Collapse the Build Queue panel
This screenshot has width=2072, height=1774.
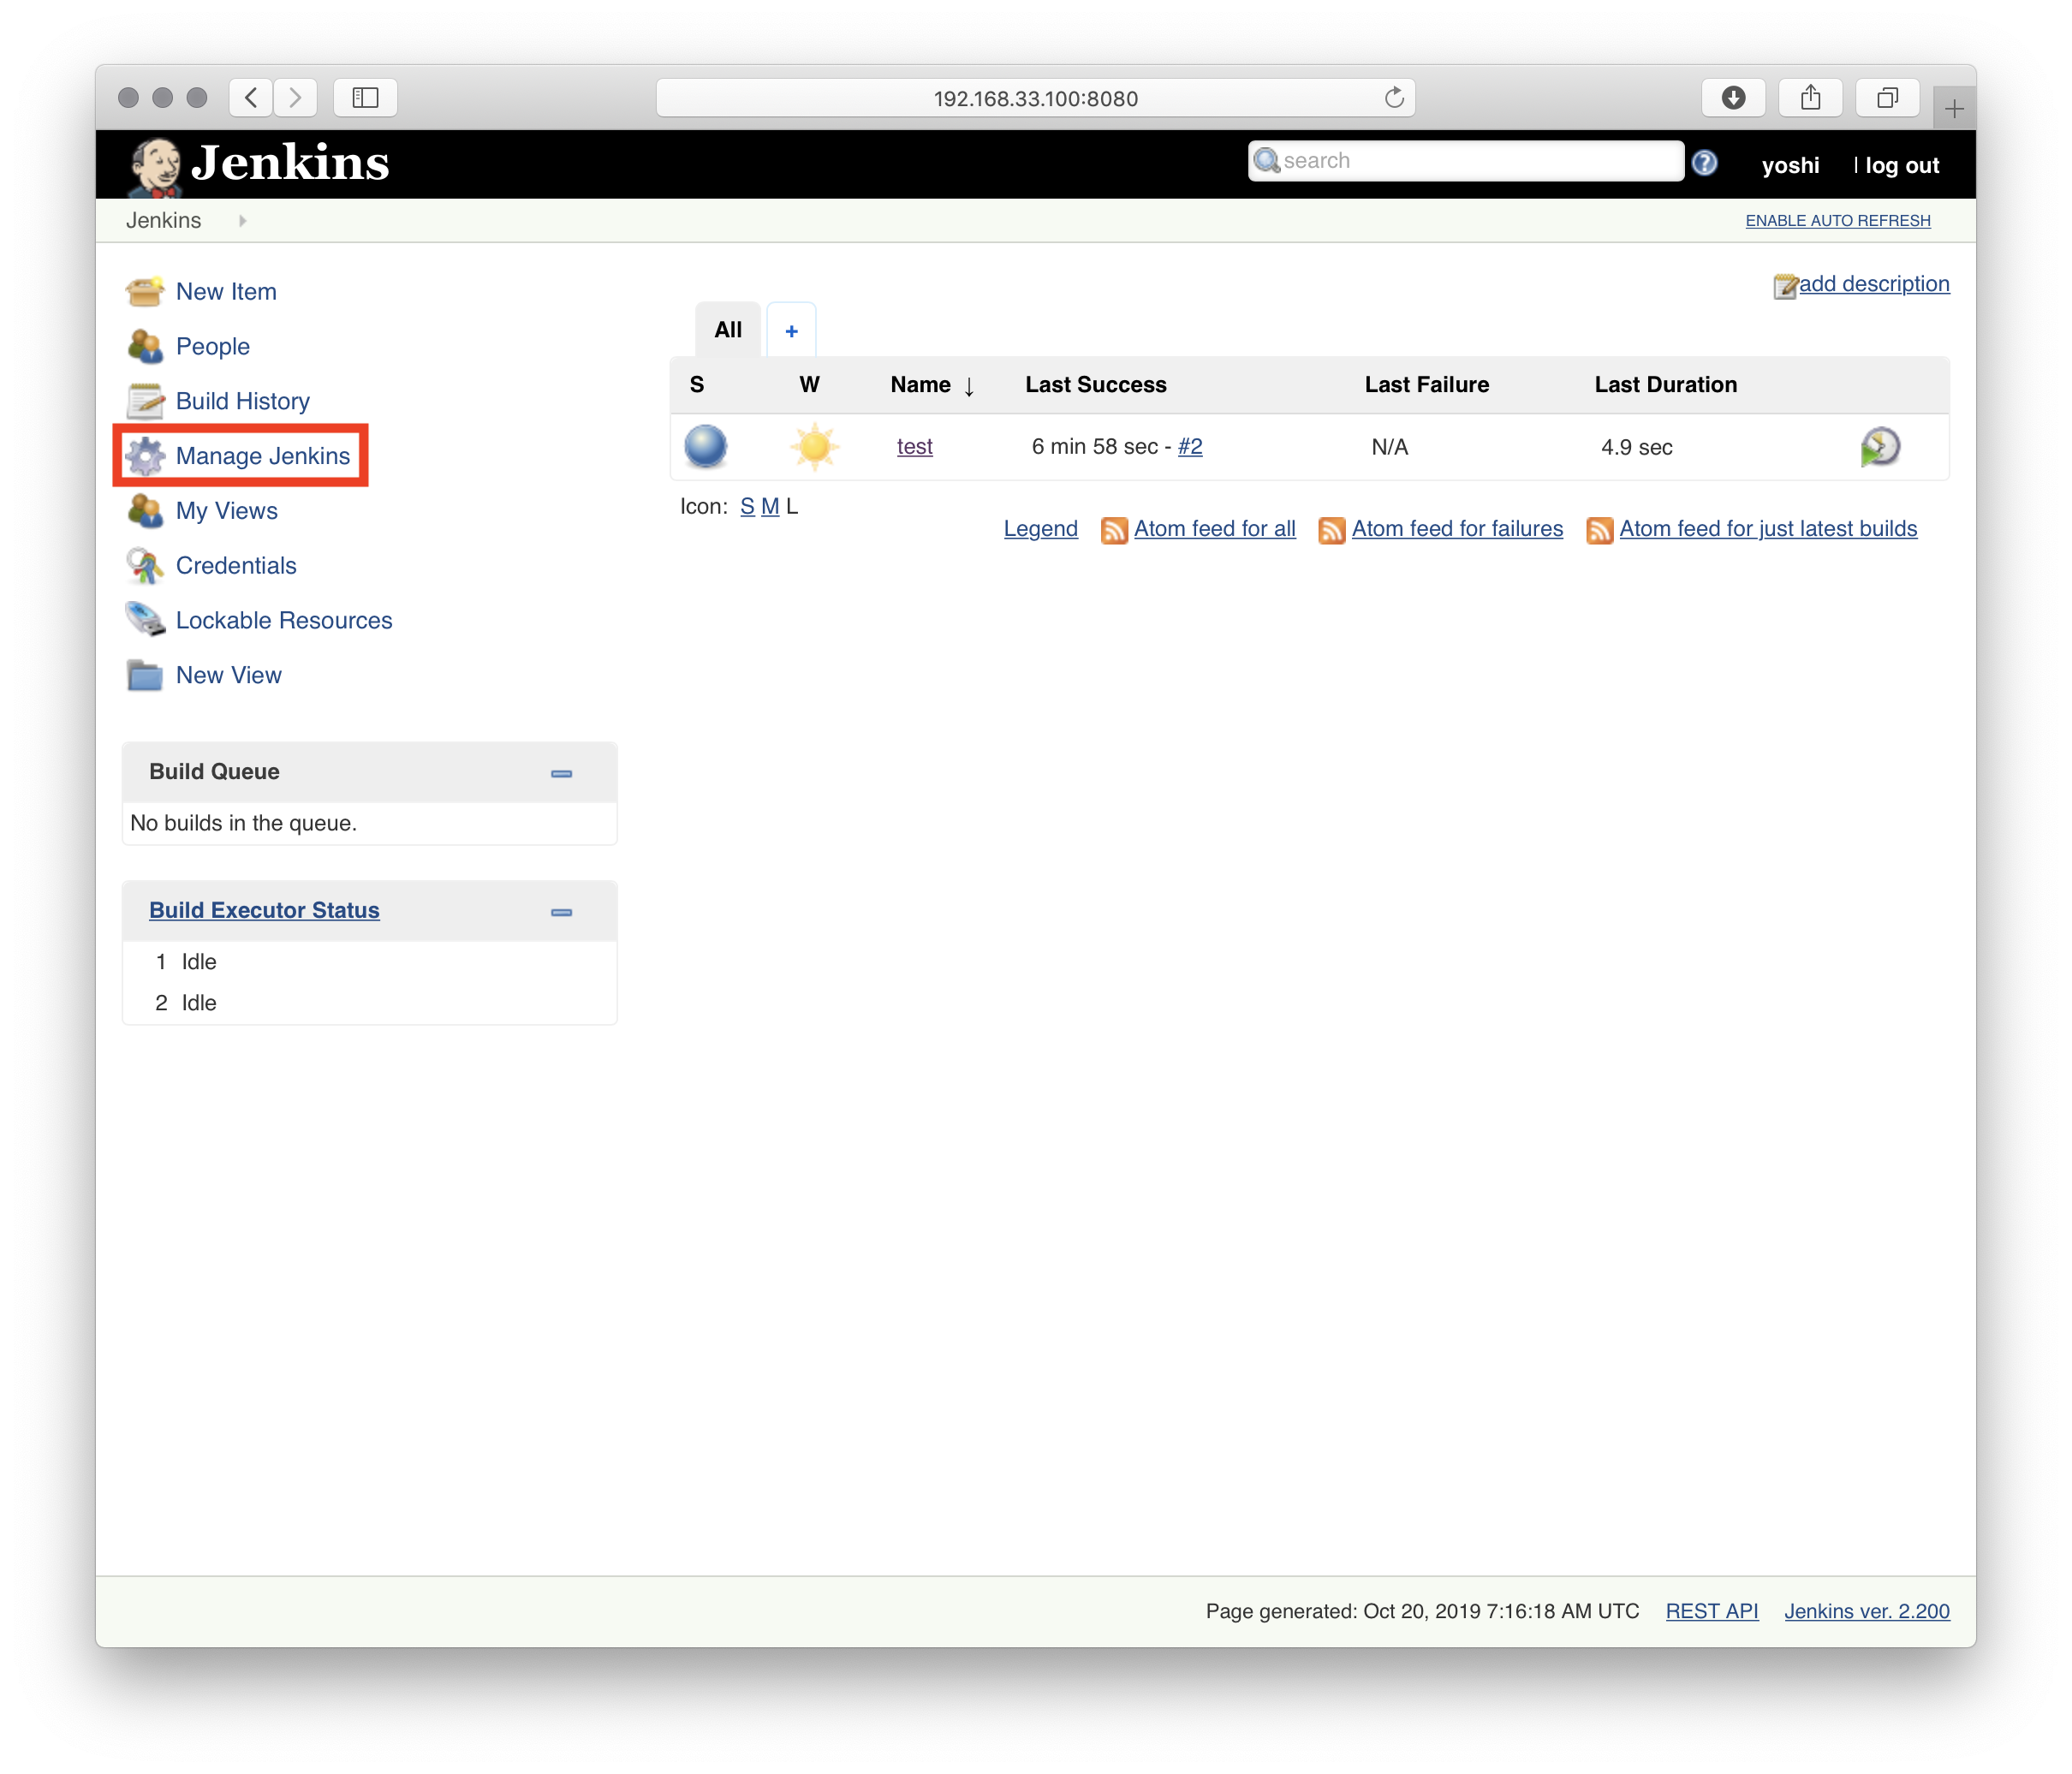tap(562, 774)
